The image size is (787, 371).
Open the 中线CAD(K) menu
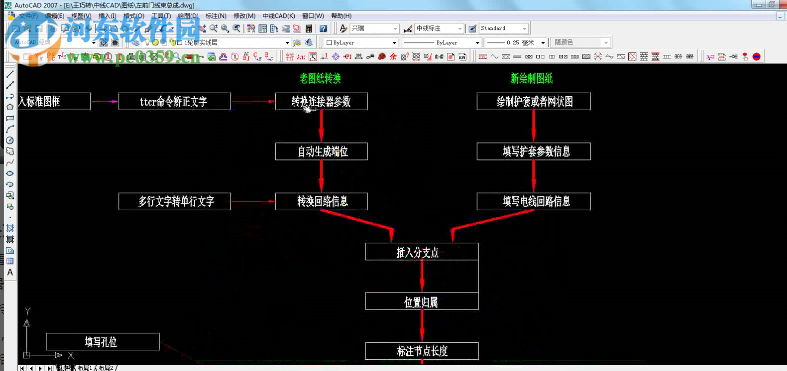tap(279, 16)
